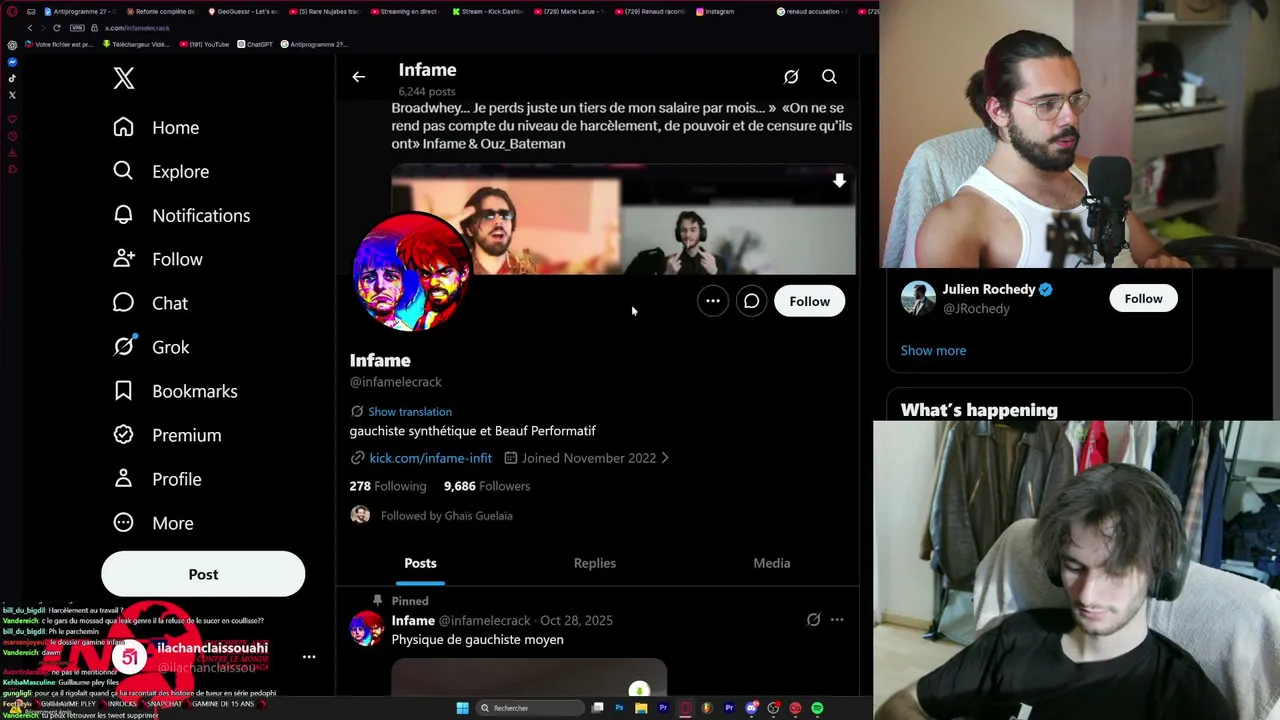Open Bookmarks from the sidebar
This screenshot has width=1280, height=720.
(175, 391)
